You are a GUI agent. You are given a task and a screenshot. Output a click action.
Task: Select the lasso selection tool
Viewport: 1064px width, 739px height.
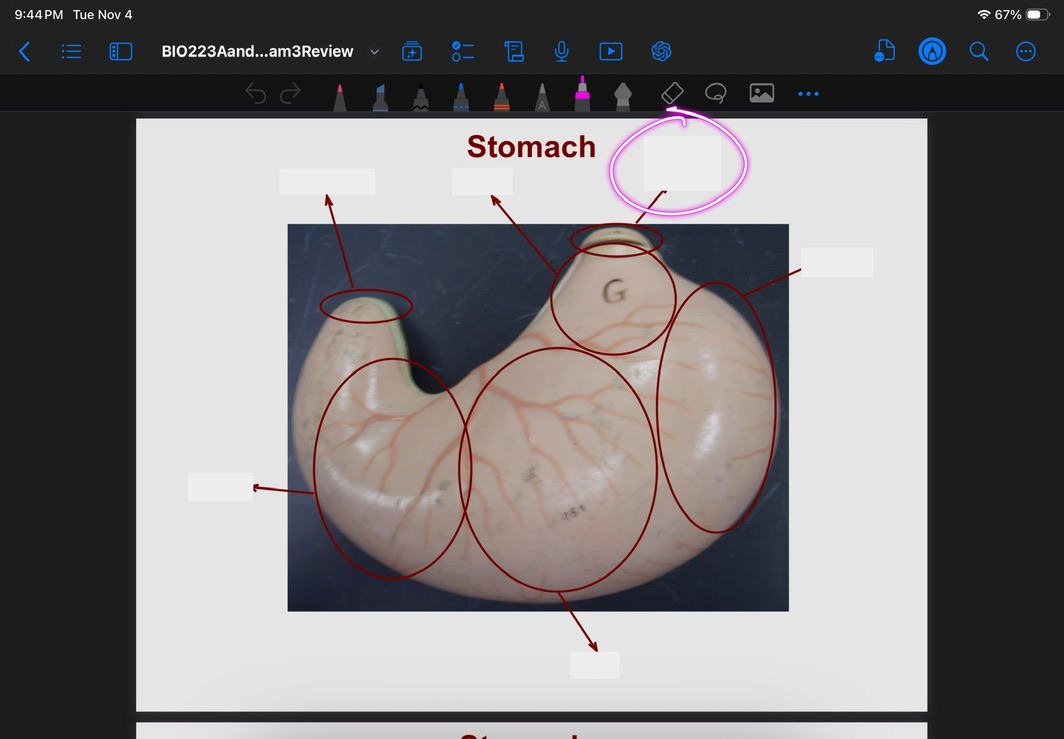tap(715, 93)
